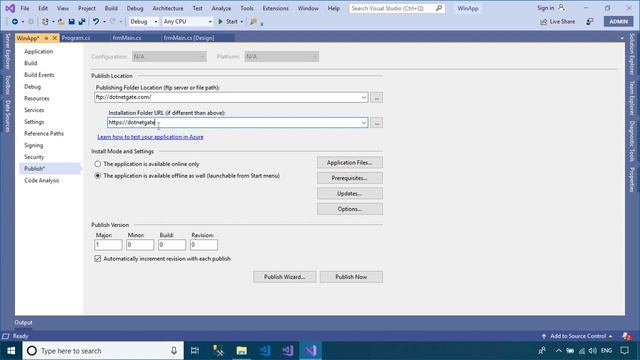
Task: Click the notifications flag in the status bar
Action: pos(627,336)
